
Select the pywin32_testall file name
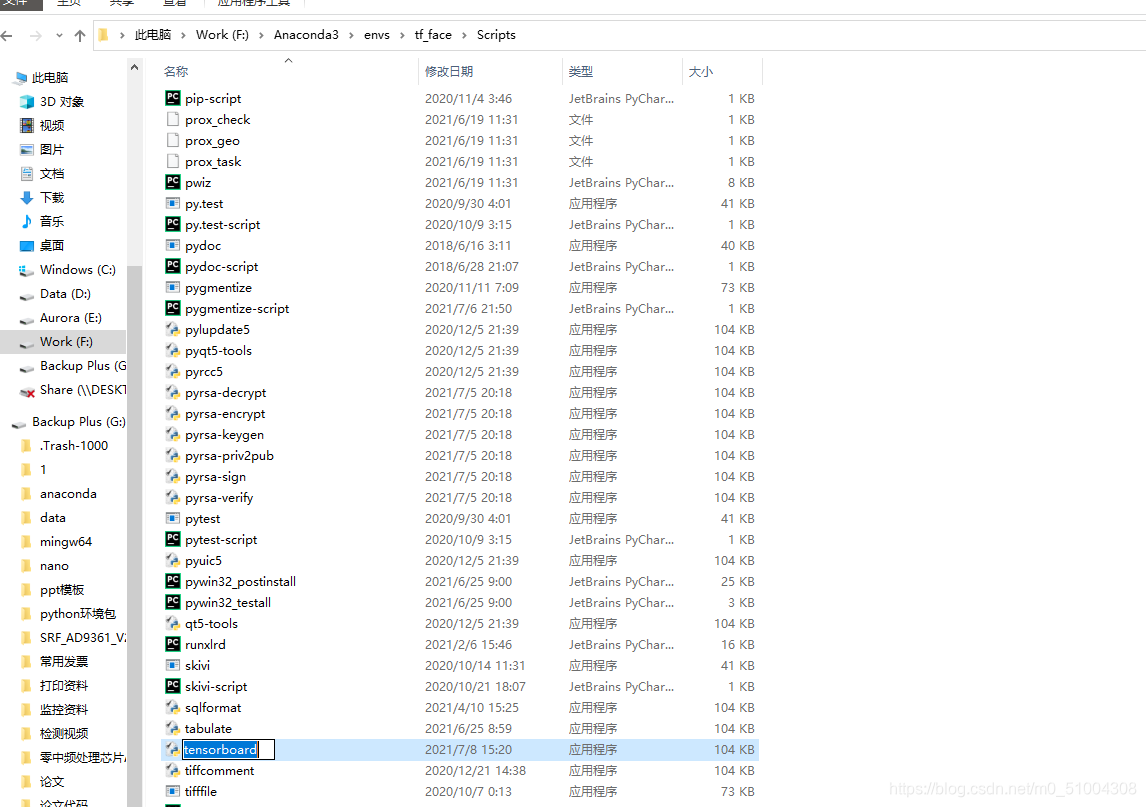point(228,602)
